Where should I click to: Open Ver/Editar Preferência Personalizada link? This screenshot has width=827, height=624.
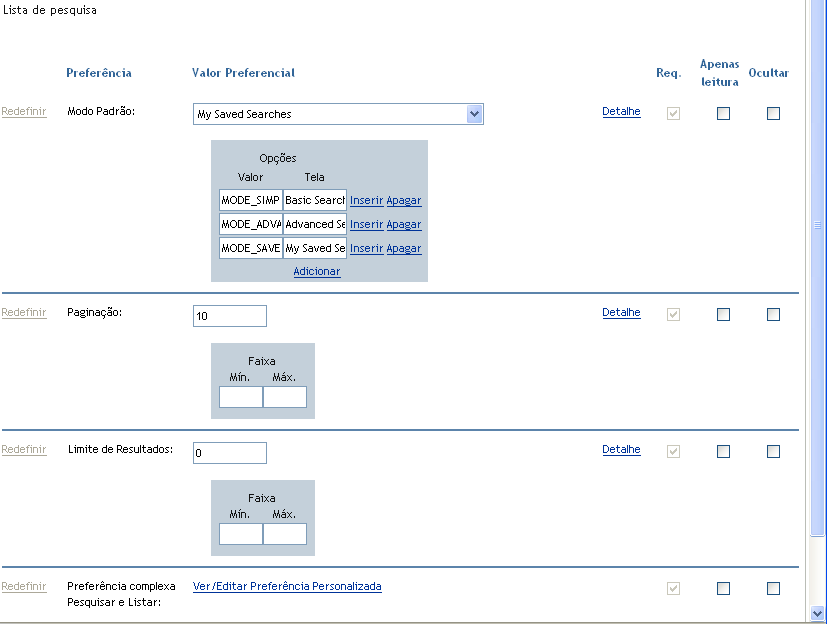click(287, 586)
